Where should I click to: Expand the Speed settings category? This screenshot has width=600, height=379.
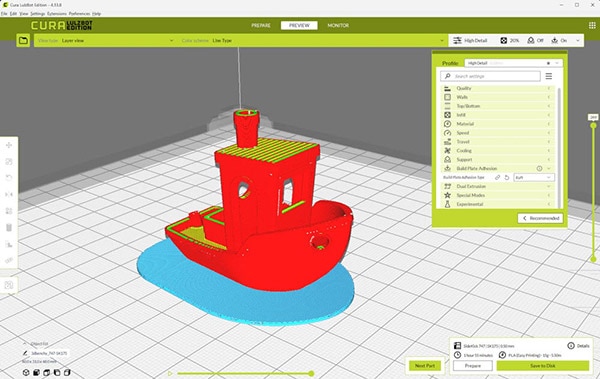498,133
